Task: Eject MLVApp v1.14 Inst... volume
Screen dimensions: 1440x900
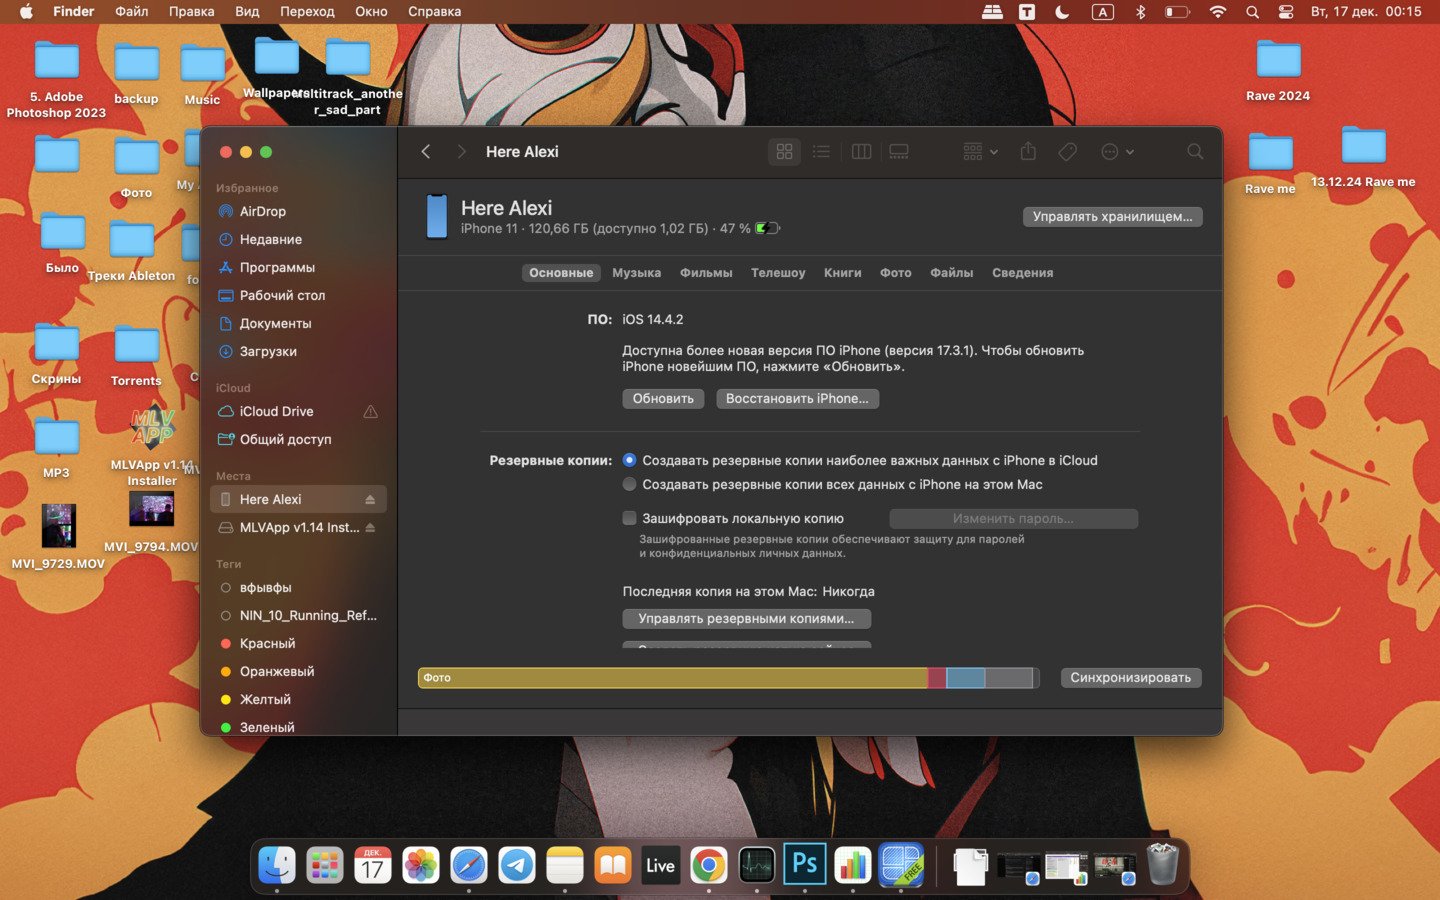Action: (370, 528)
